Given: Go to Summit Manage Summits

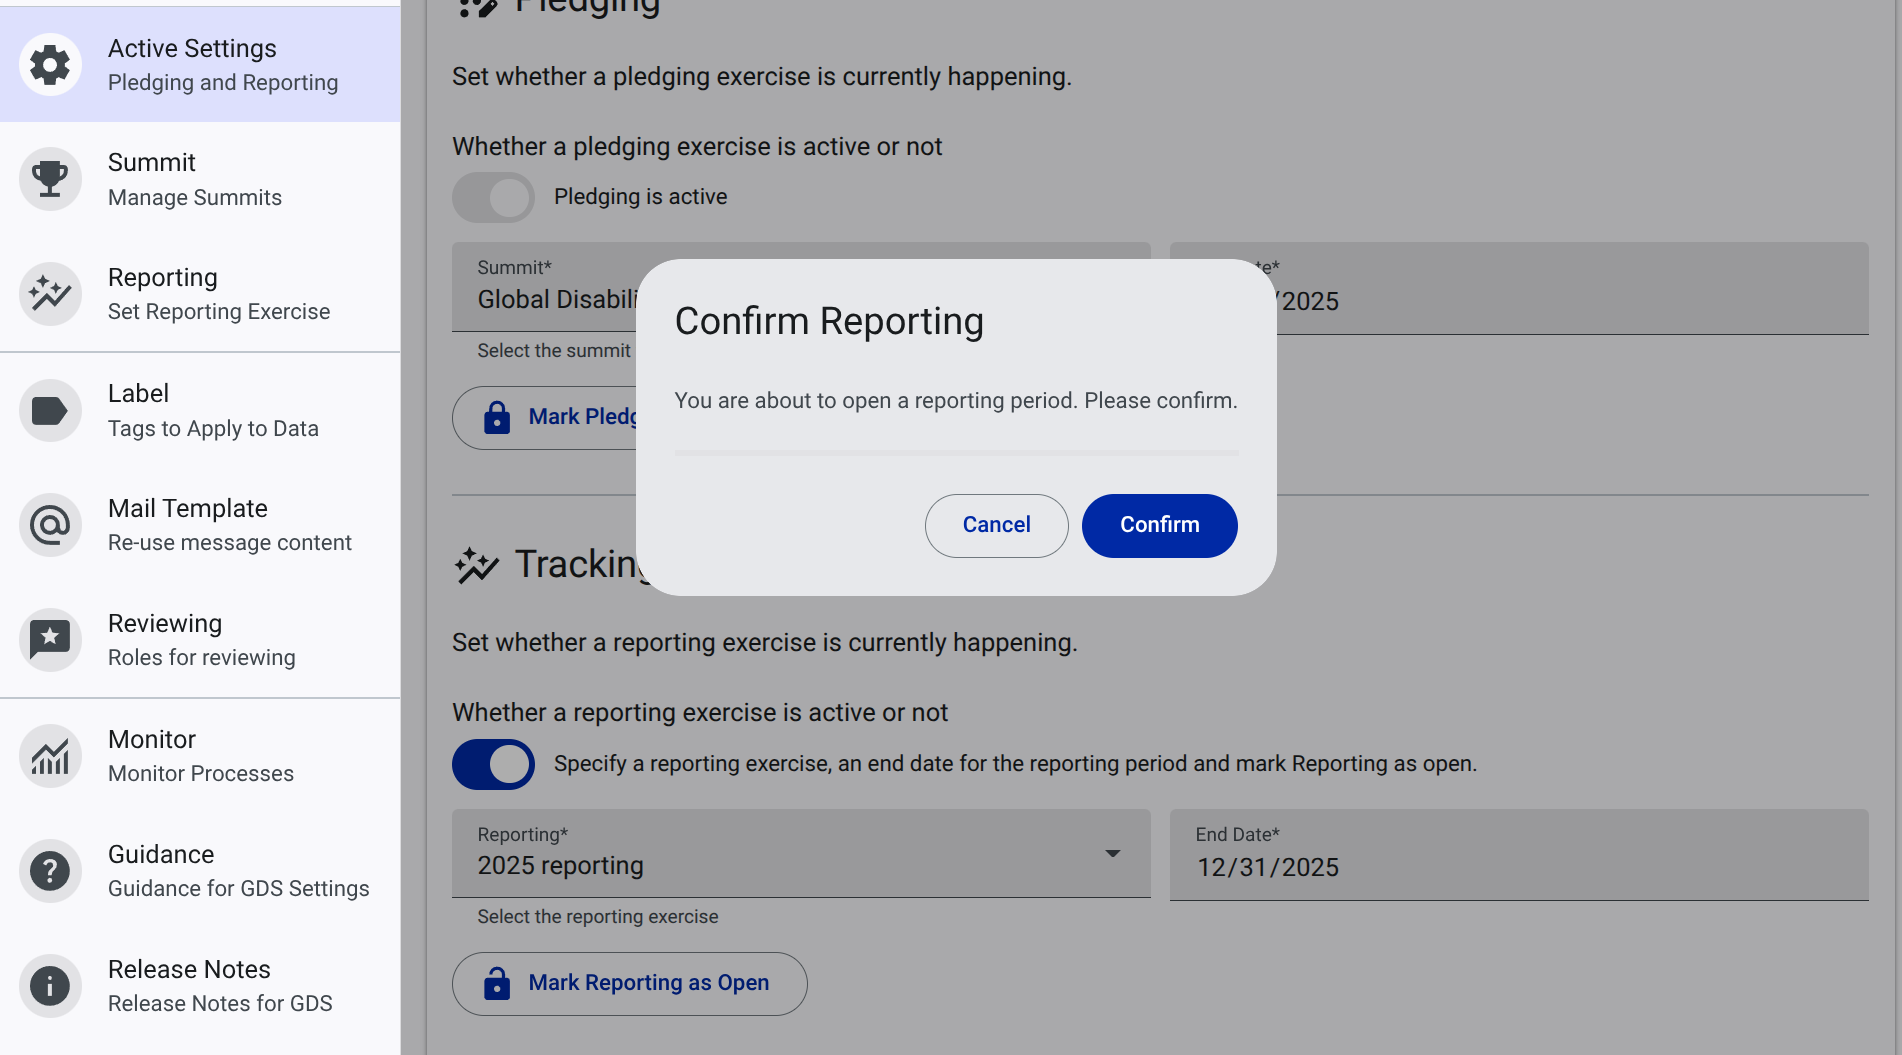Looking at the screenshot, I should click(200, 179).
